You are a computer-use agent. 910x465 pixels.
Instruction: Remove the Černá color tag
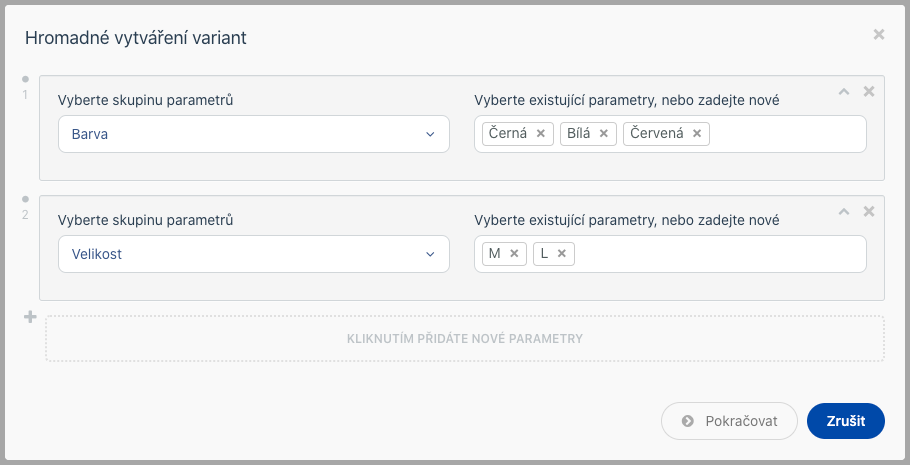pyautogui.click(x=540, y=134)
